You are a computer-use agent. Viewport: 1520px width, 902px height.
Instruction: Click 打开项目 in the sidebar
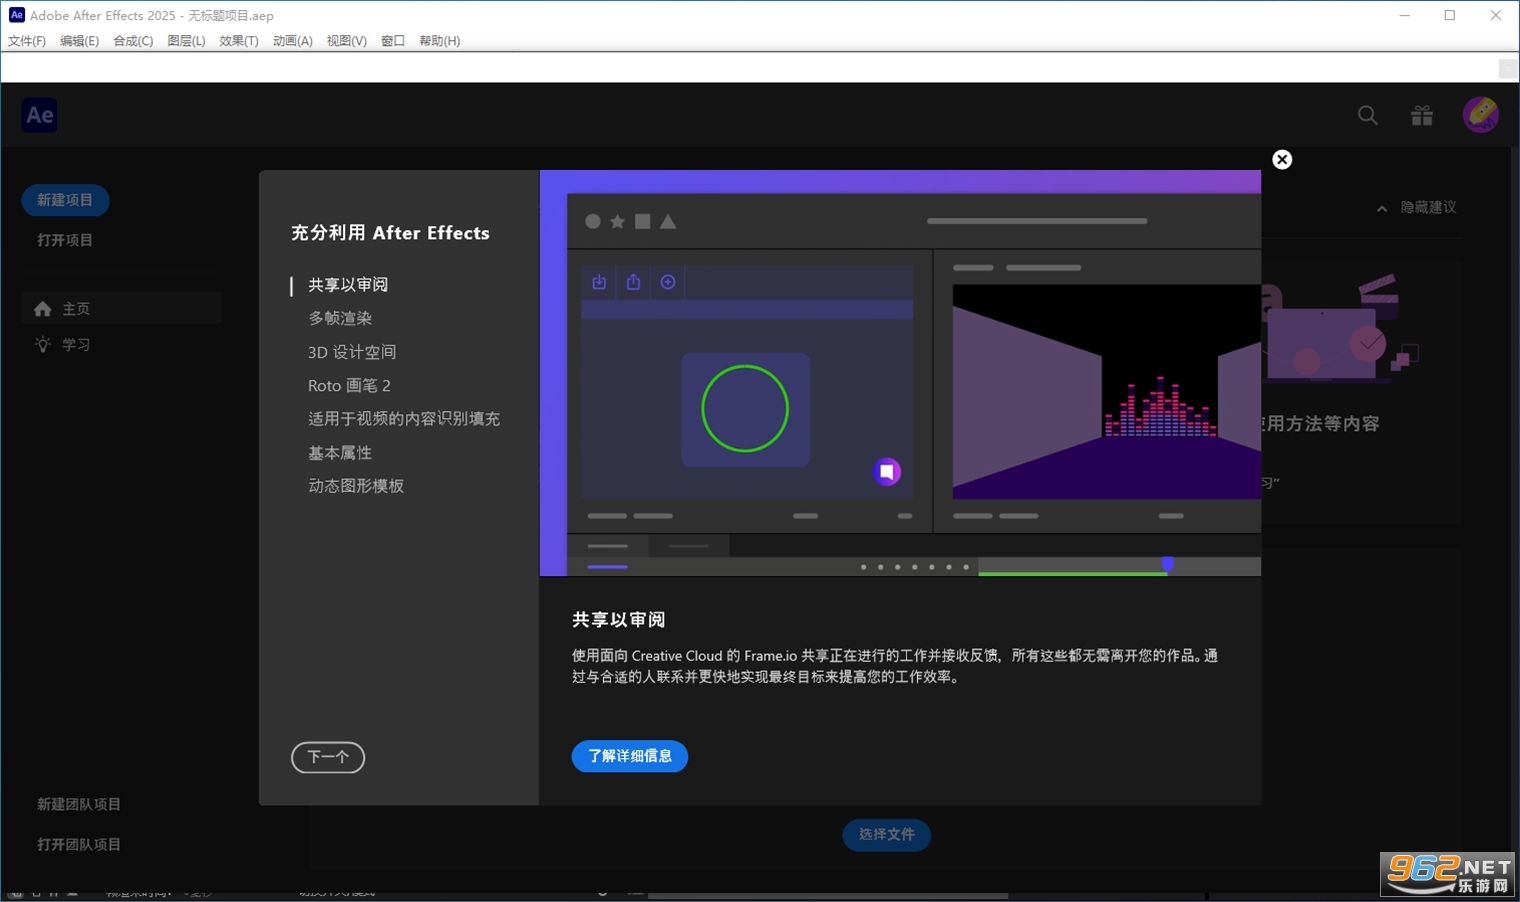65,240
